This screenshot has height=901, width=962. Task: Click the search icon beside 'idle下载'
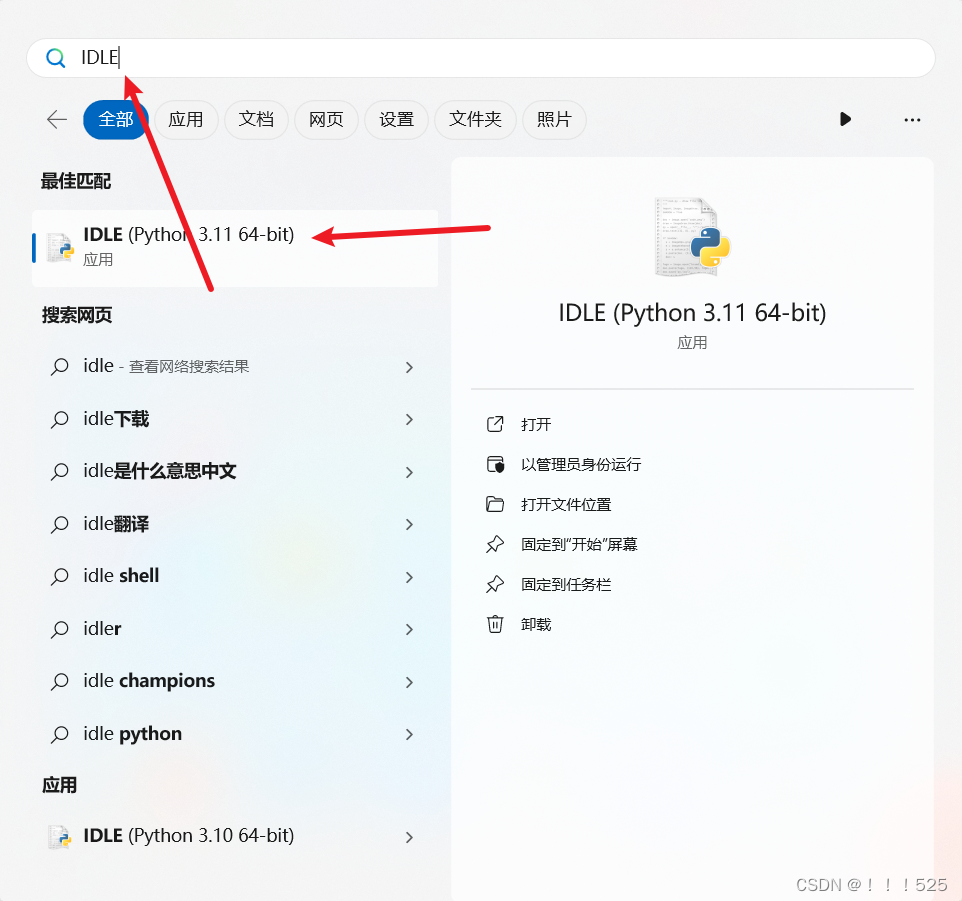tap(60, 420)
